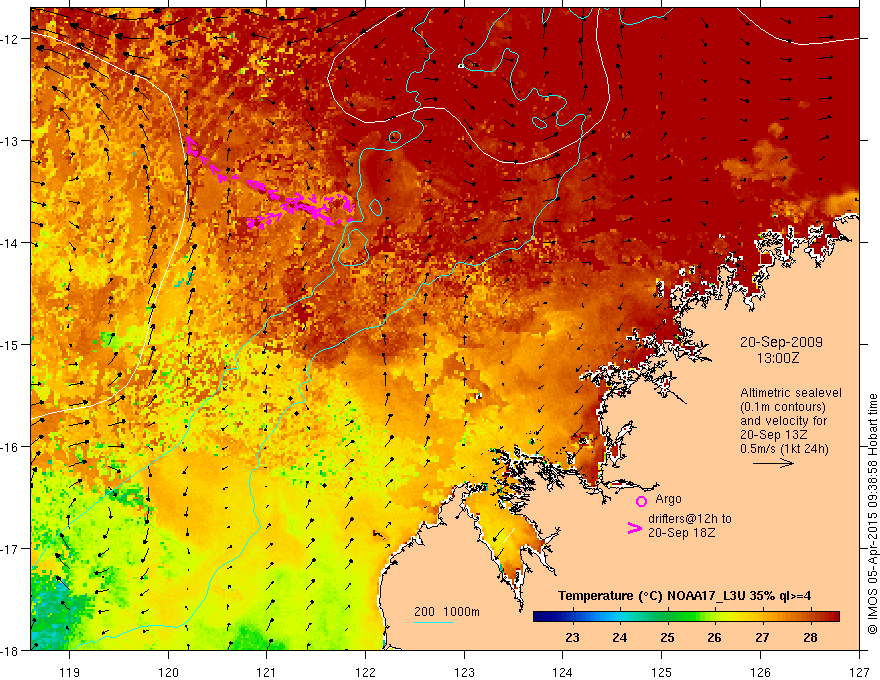Click the Temperature NOAA17_L3U colorbar title
Image resolution: width=880 pixels, height=680 pixels.
(684, 596)
